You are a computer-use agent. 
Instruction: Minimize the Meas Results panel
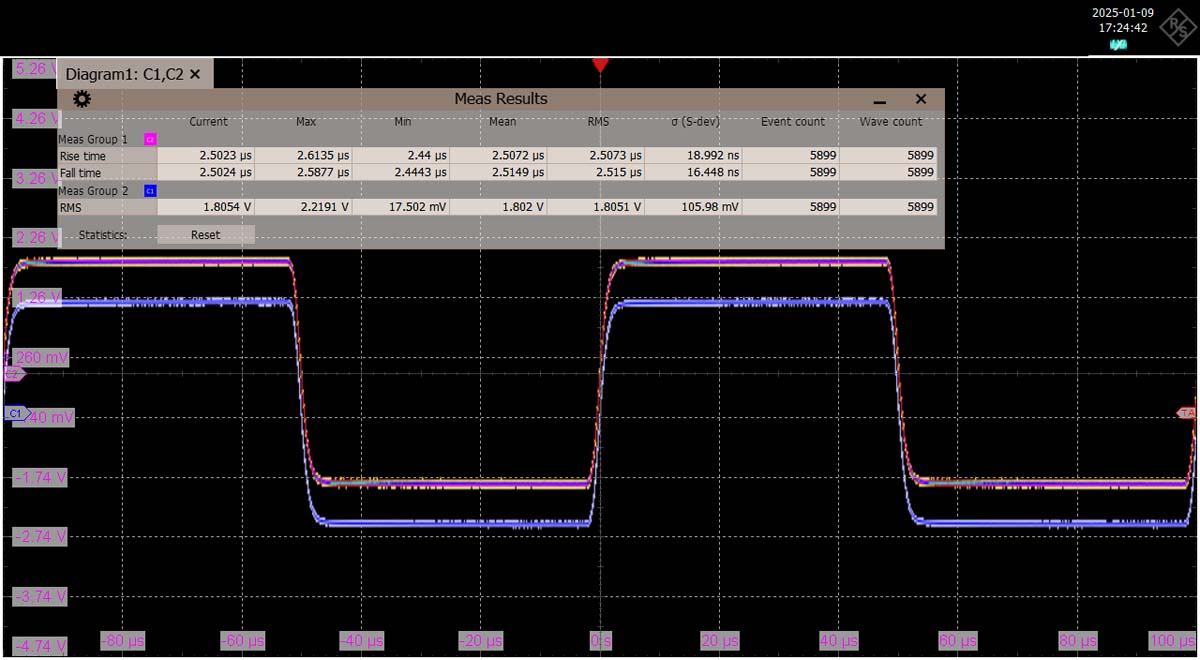coord(880,100)
